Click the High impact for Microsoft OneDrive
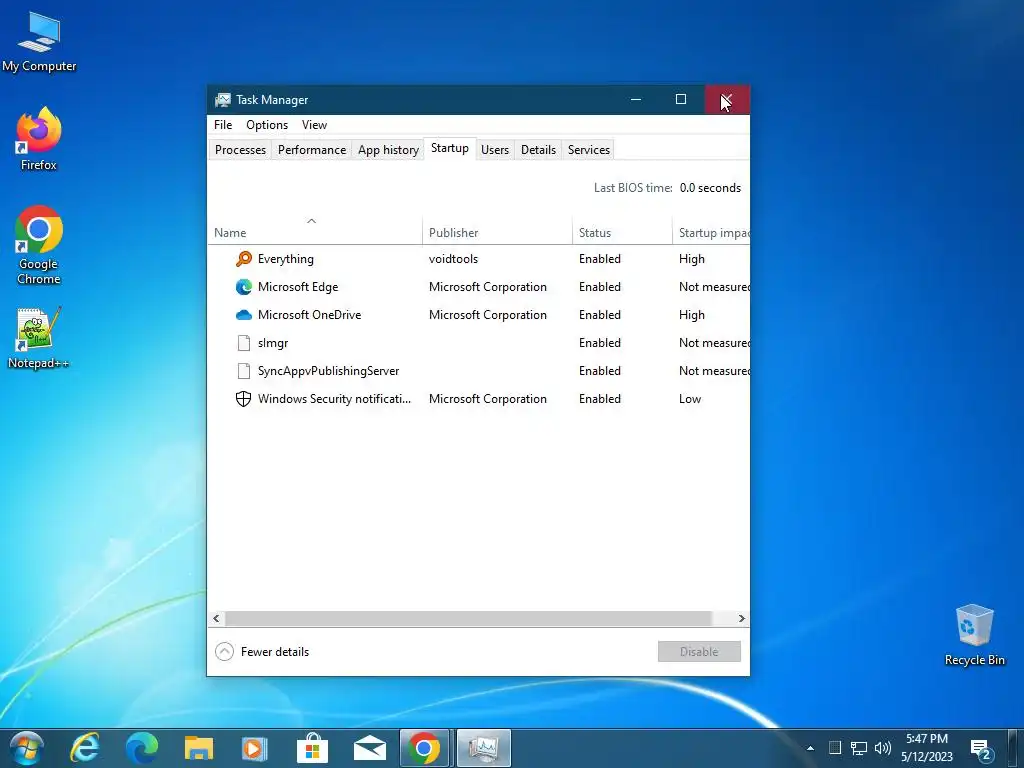Image resolution: width=1024 pixels, height=768 pixels. tap(692, 315)
